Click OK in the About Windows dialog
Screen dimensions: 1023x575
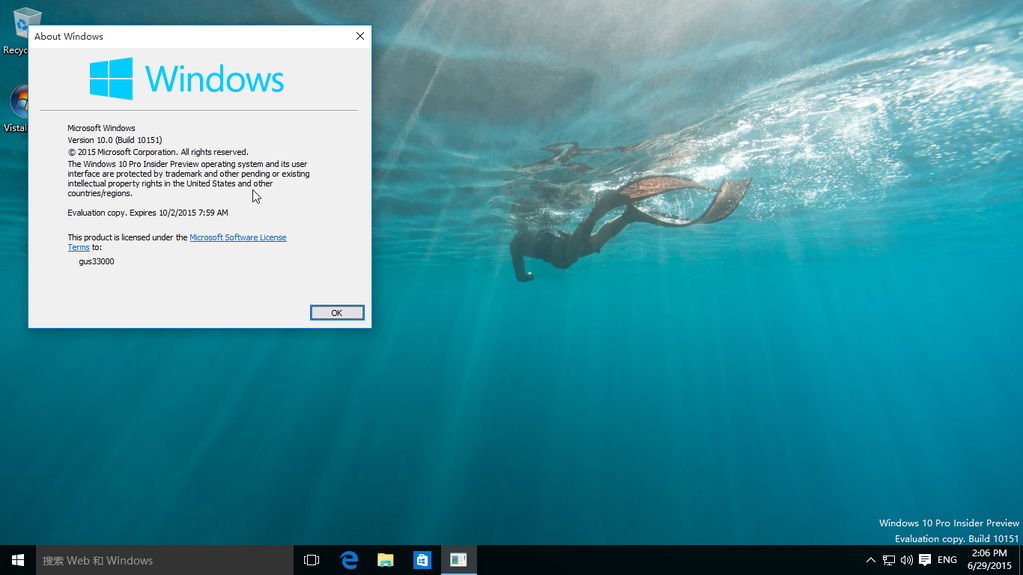click(337, 313)
